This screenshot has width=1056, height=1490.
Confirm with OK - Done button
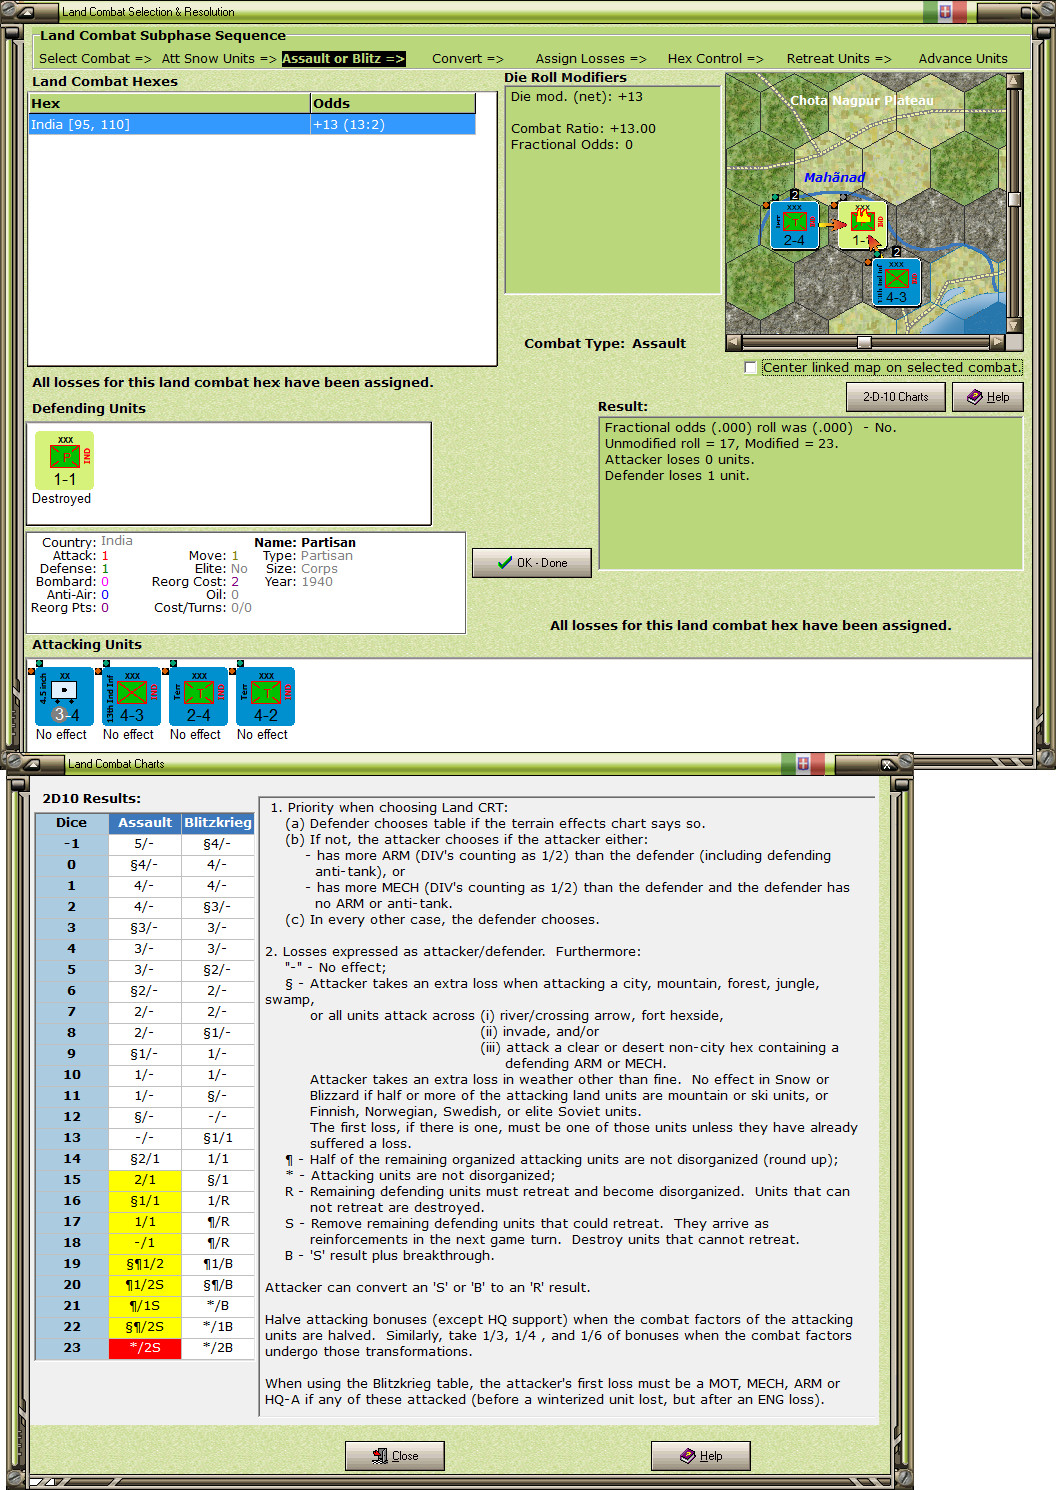(x=532, y=563)
